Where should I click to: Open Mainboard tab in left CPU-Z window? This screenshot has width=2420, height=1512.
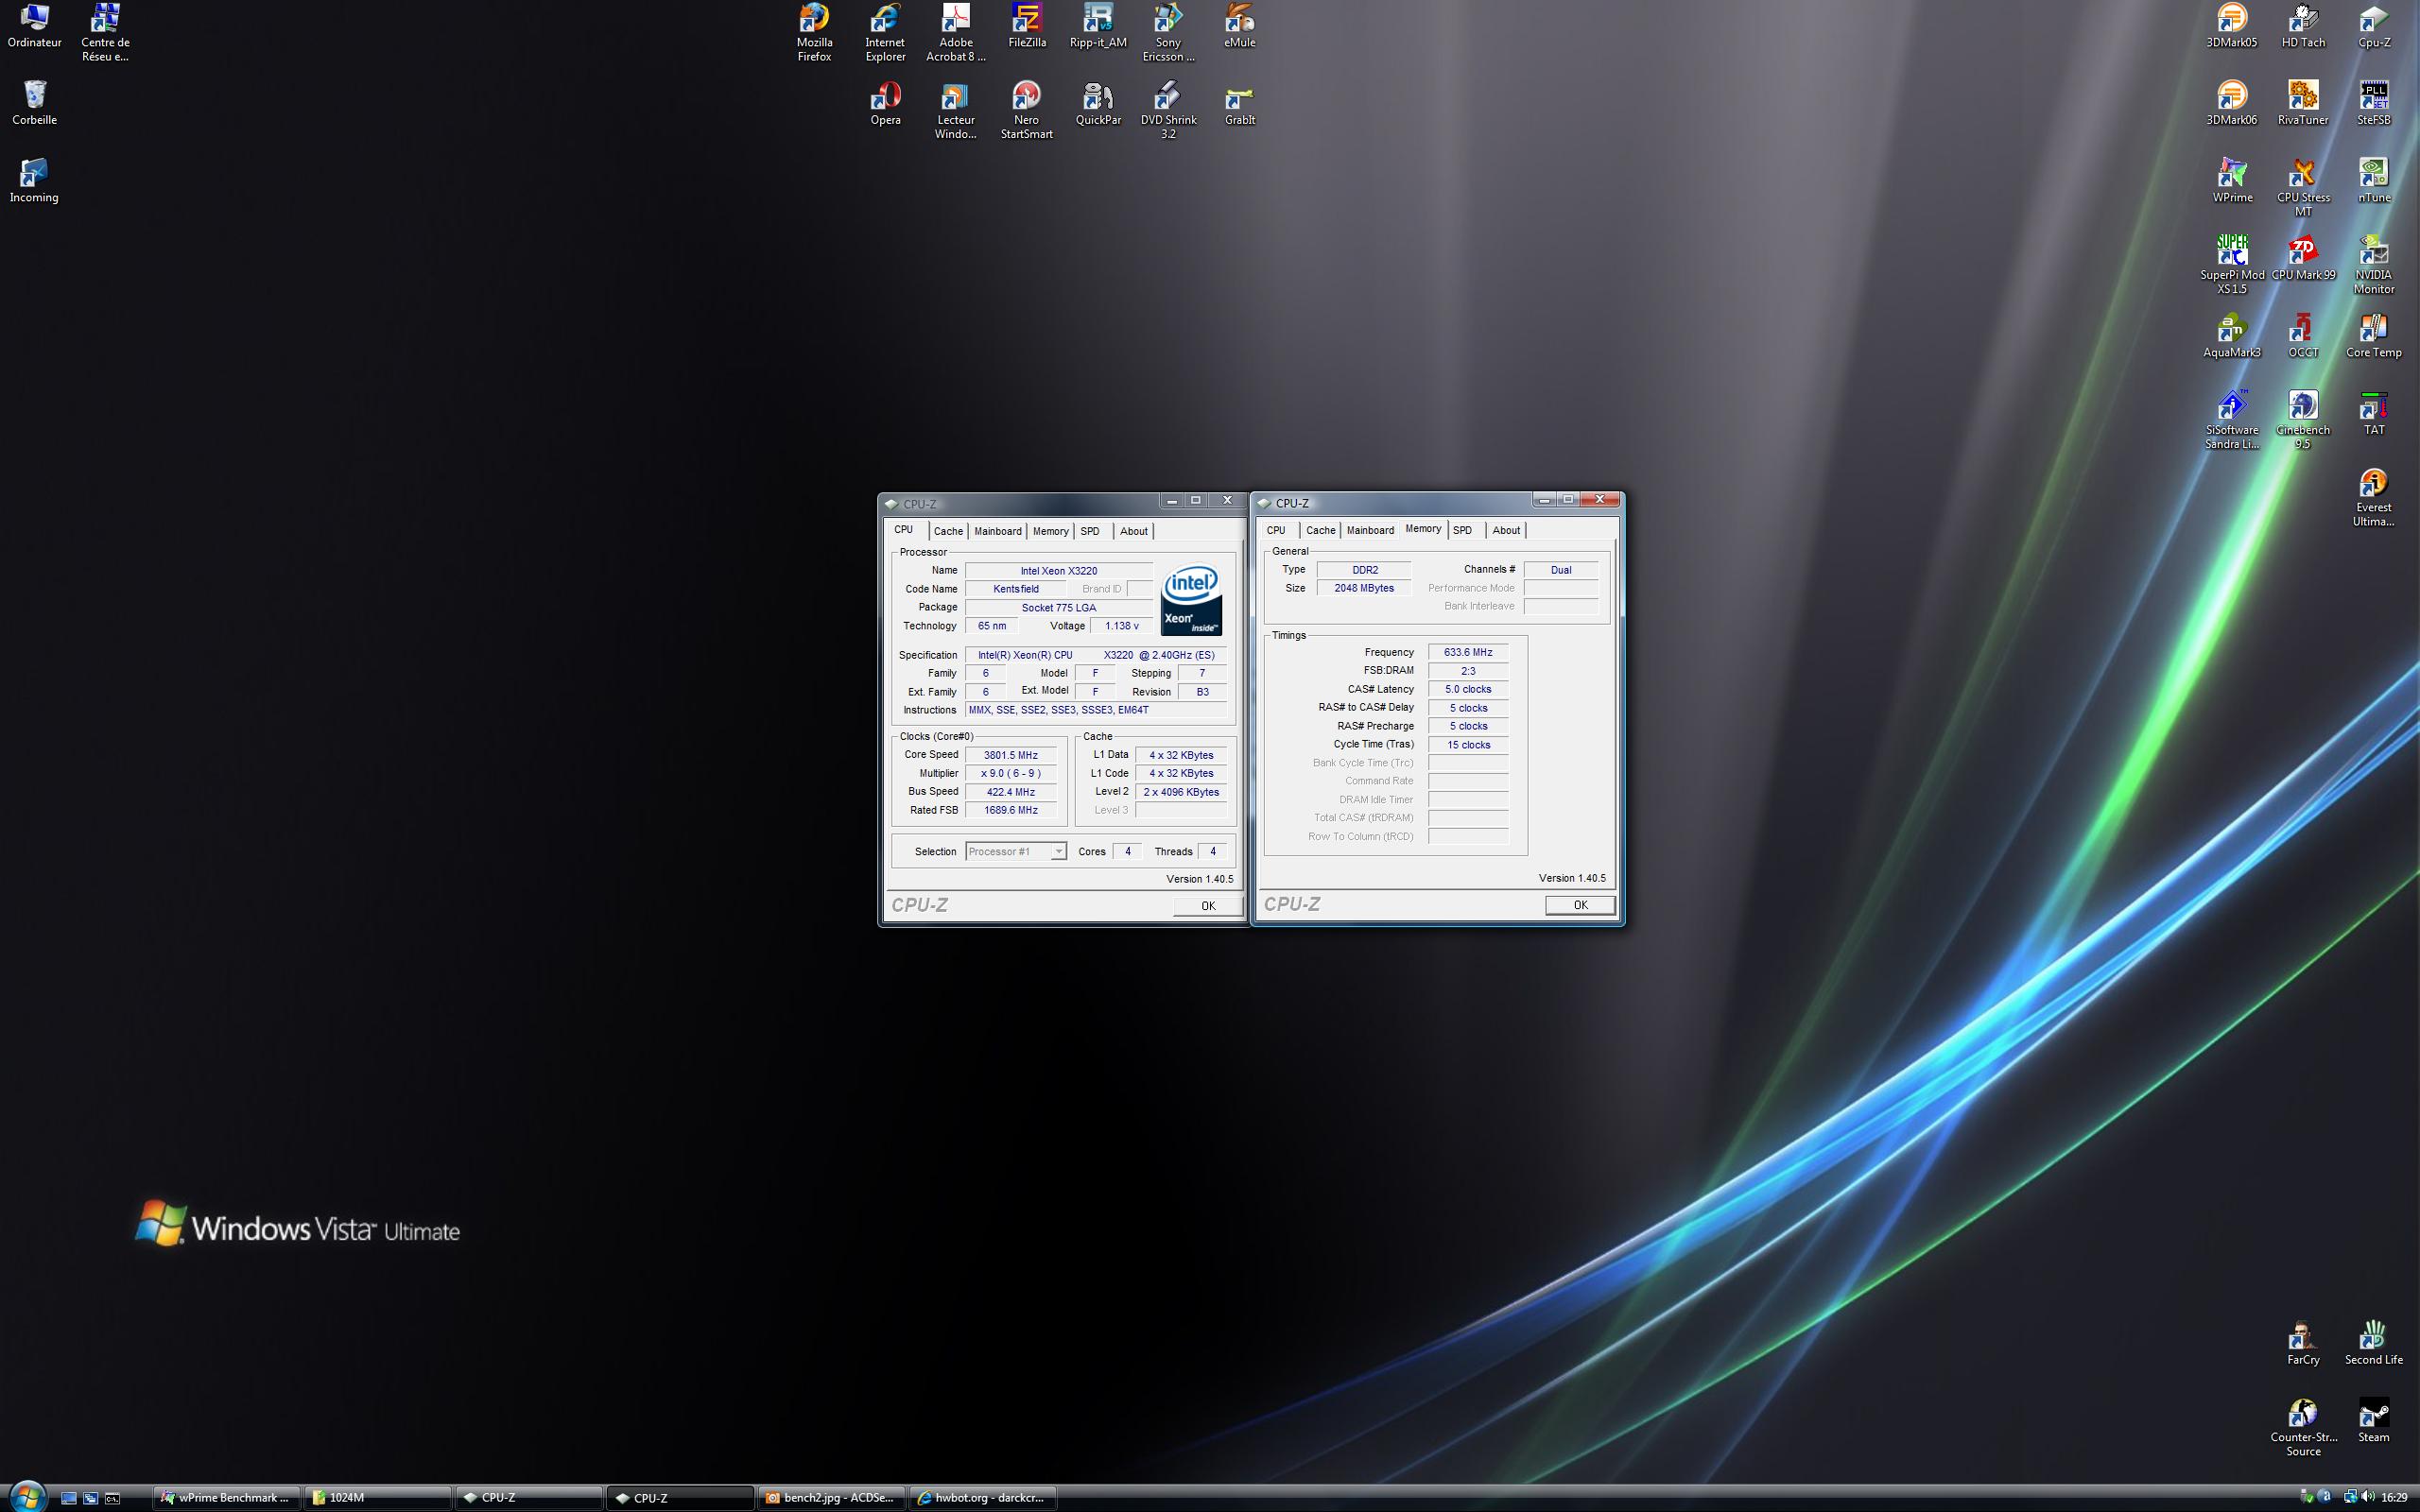pyautogui.click(x=998, y=531)
